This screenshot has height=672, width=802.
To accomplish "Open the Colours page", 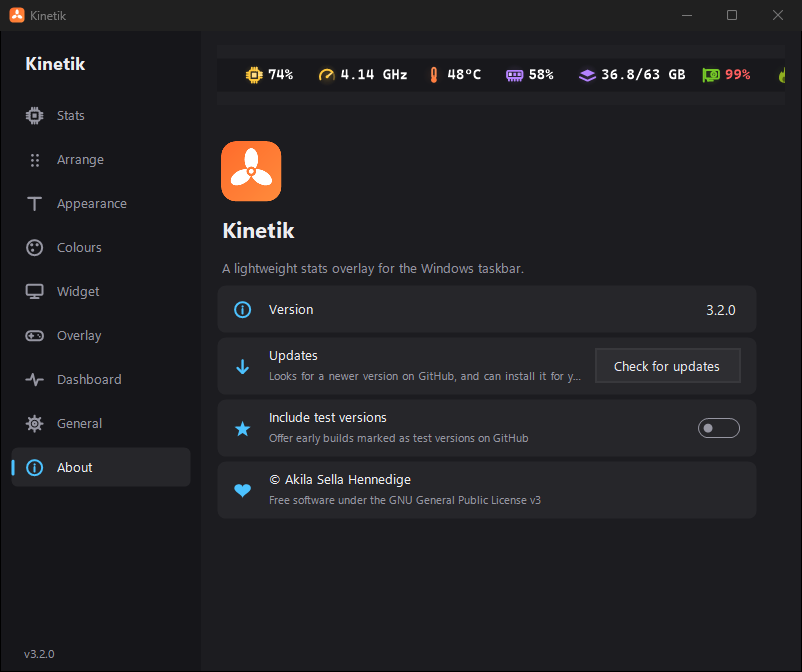I will [x=101, y=248].
